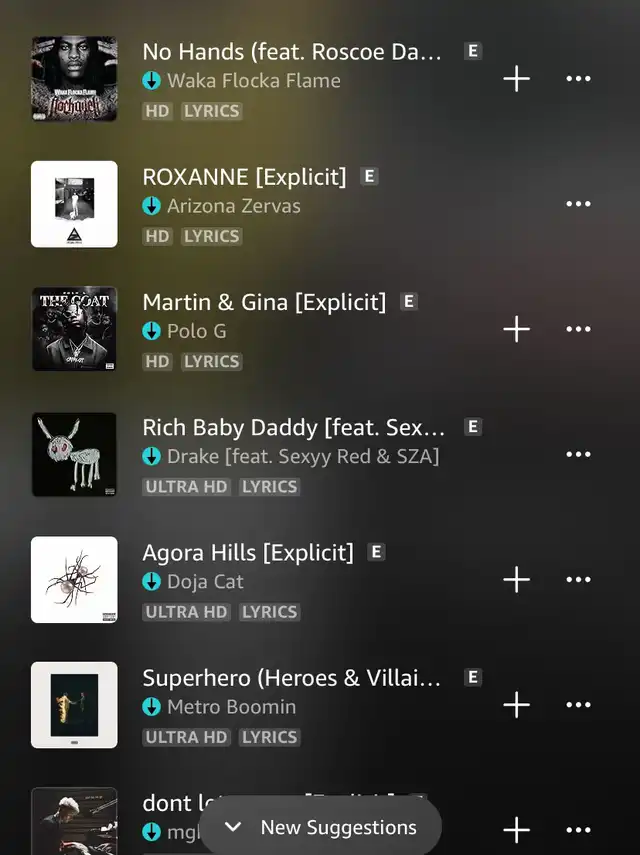Add Agora Hills with plus icon
Viewport: 640px width, 855px height.
coord(516,580)
